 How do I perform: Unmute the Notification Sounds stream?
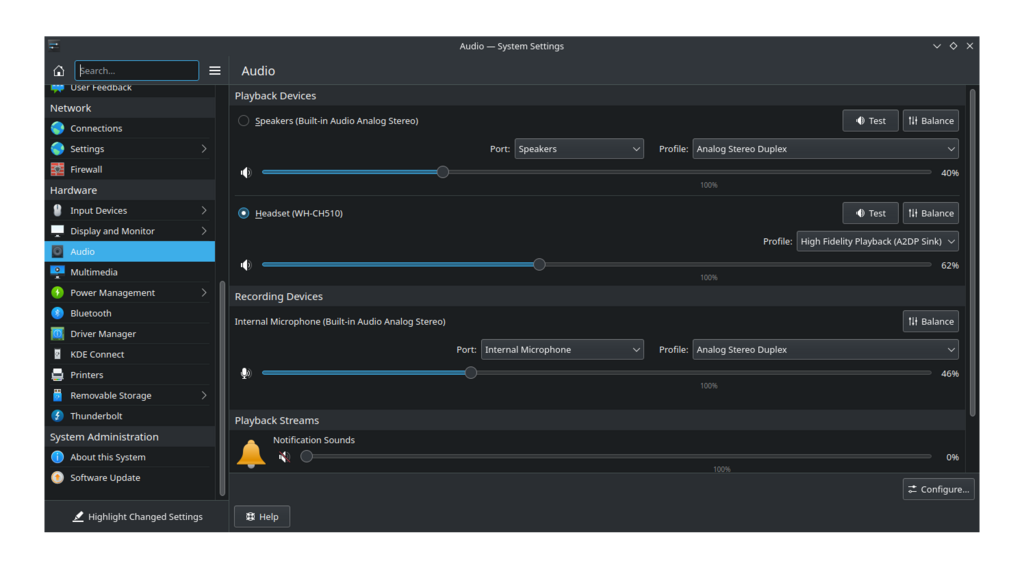coord(284,457)
